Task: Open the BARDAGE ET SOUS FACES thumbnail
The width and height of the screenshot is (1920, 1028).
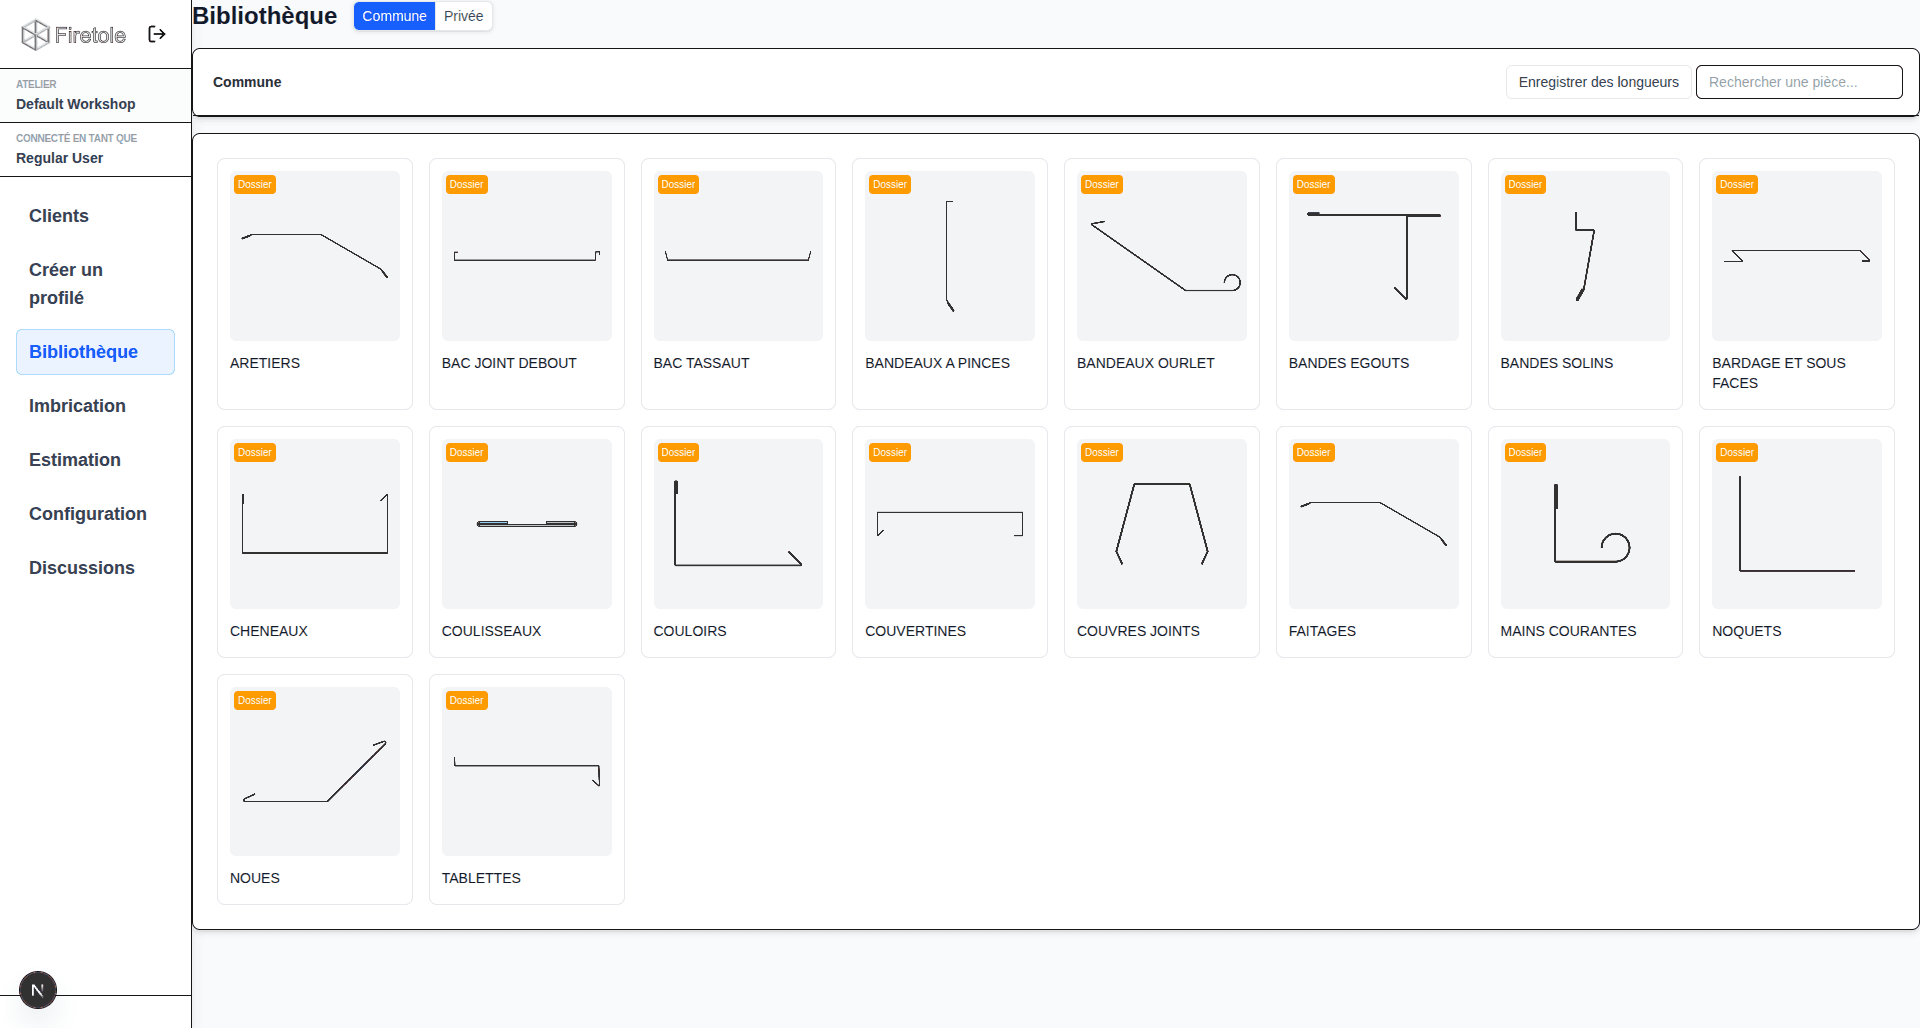Action: point(1797,256)
